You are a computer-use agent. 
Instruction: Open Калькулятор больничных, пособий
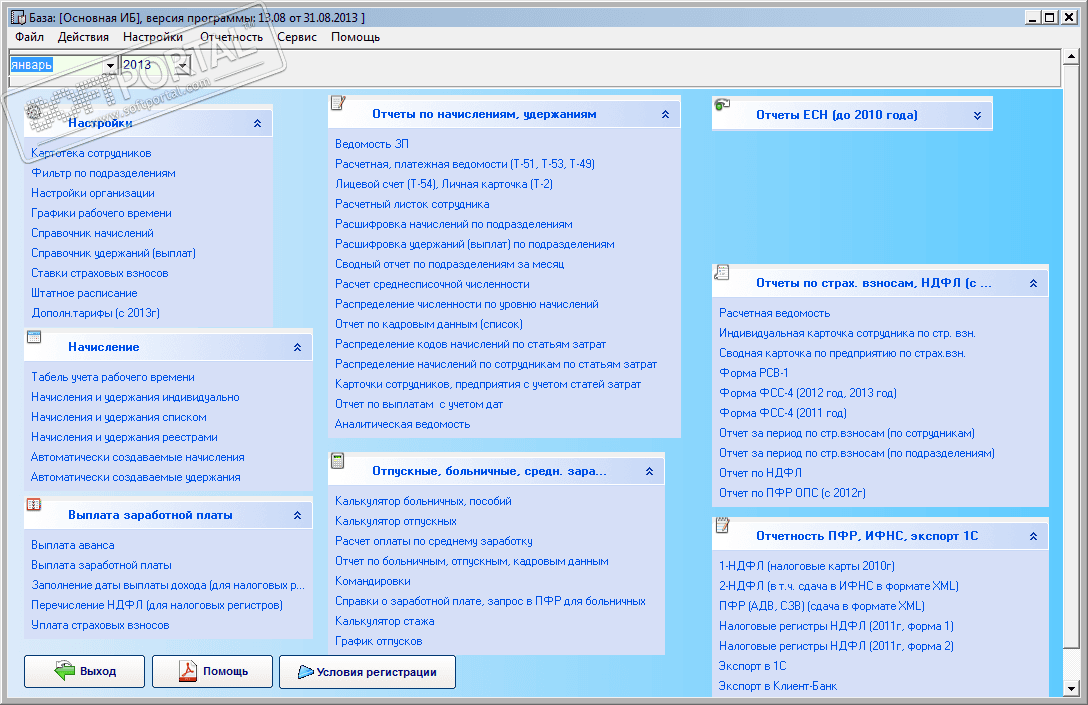pos(423,501)
